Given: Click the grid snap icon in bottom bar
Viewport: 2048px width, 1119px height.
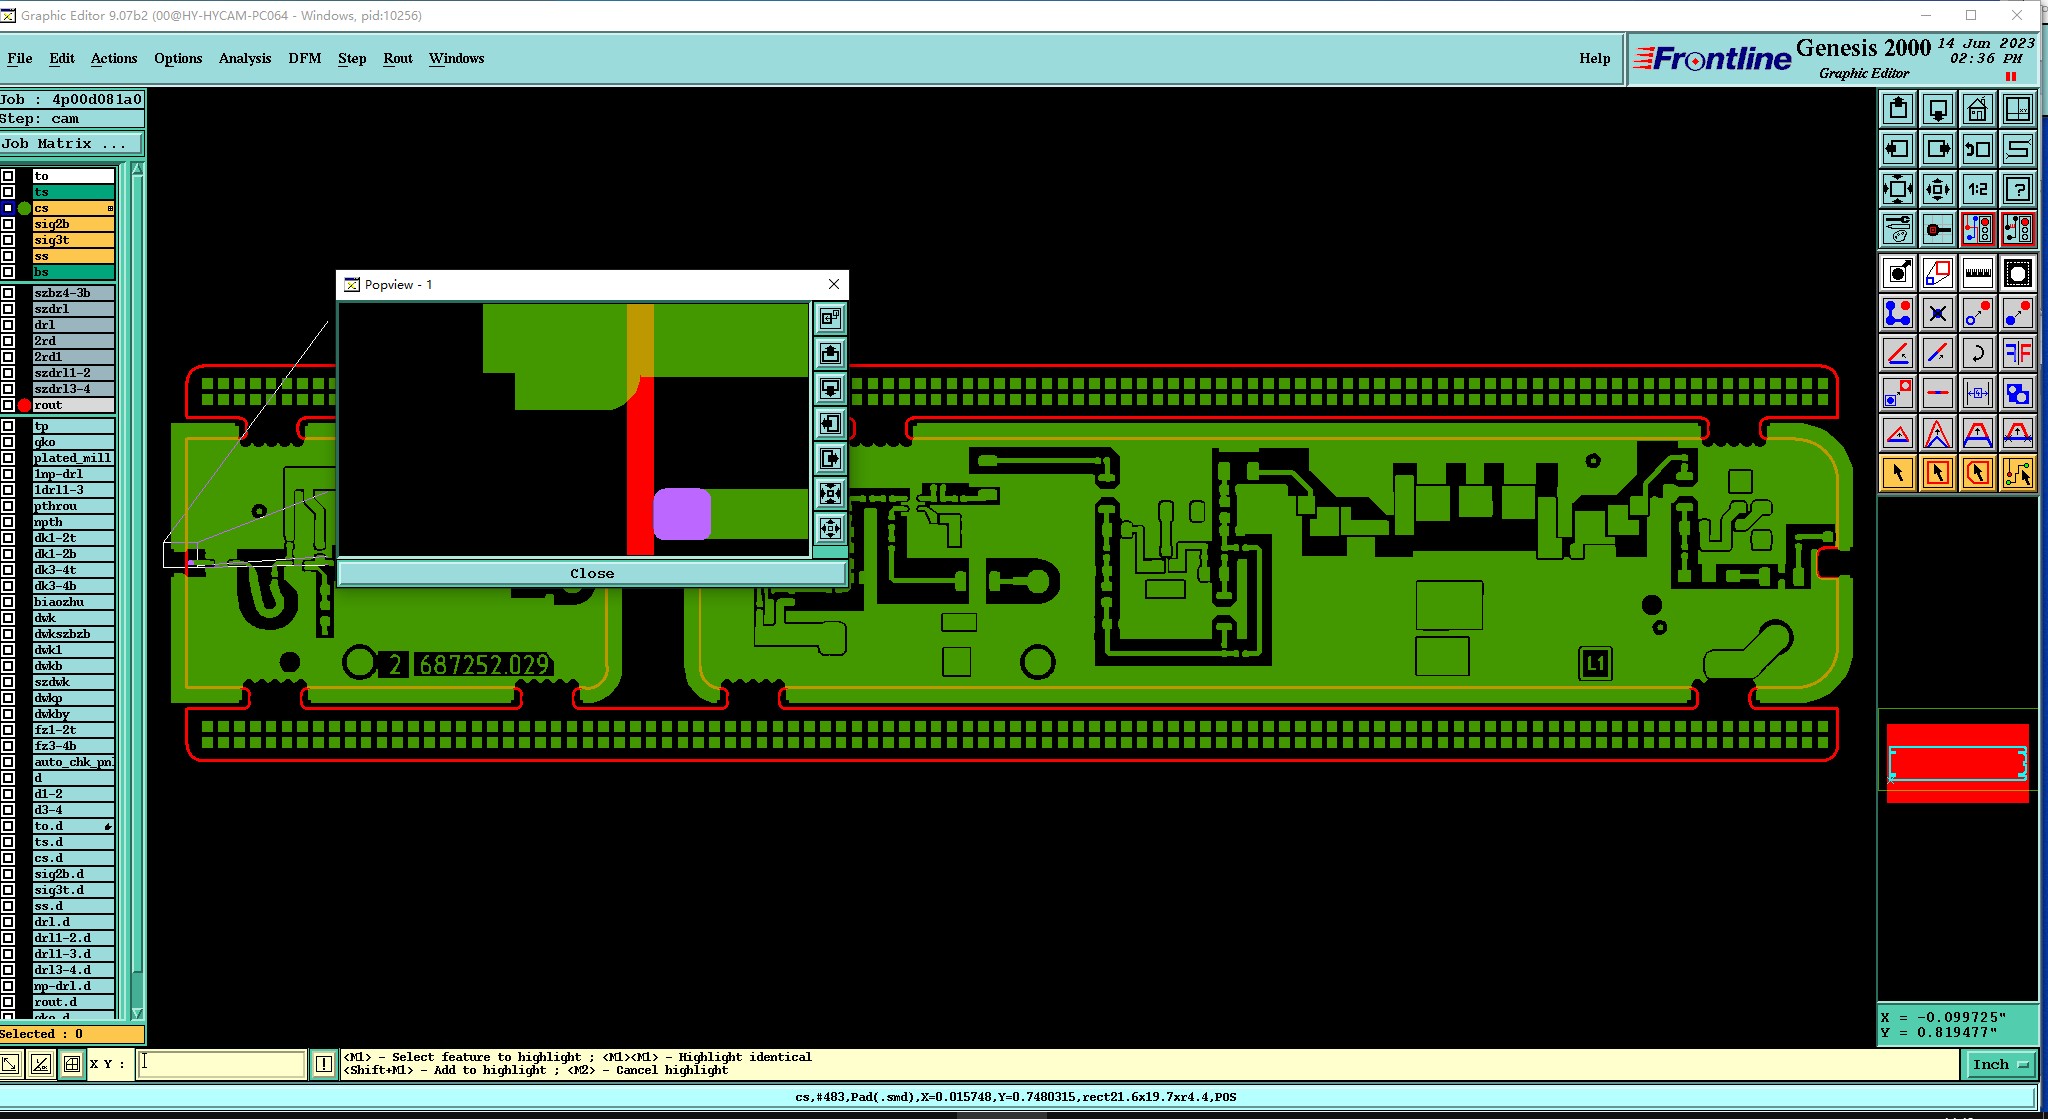Looking at the screenshot, I should tap(71, 1064).
